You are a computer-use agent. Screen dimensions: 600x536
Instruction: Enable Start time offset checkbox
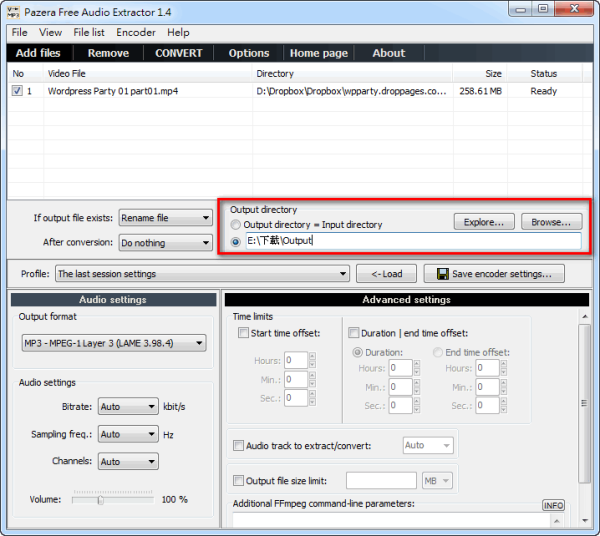(x=244, y=333)
